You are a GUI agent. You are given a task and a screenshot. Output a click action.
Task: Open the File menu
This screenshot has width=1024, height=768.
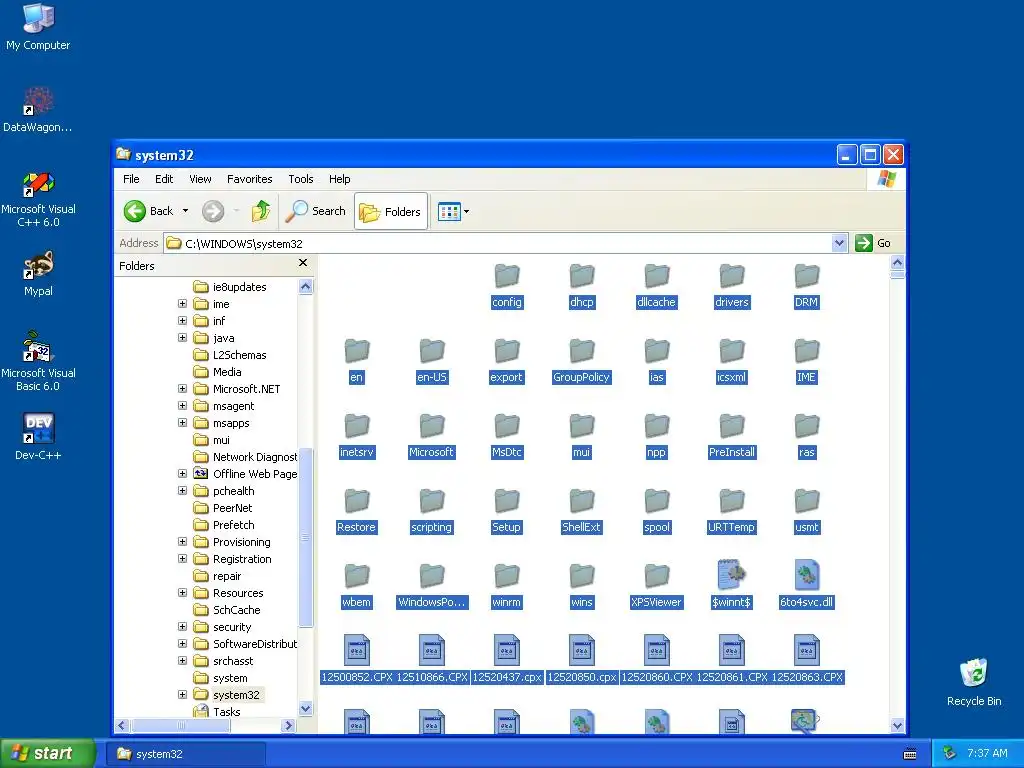131,179
